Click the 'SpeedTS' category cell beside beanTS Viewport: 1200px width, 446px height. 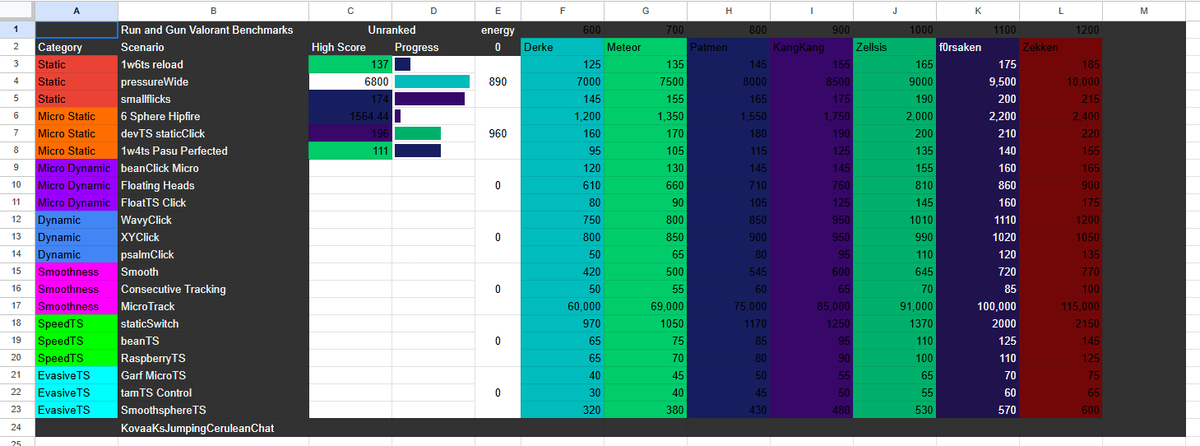75,341
